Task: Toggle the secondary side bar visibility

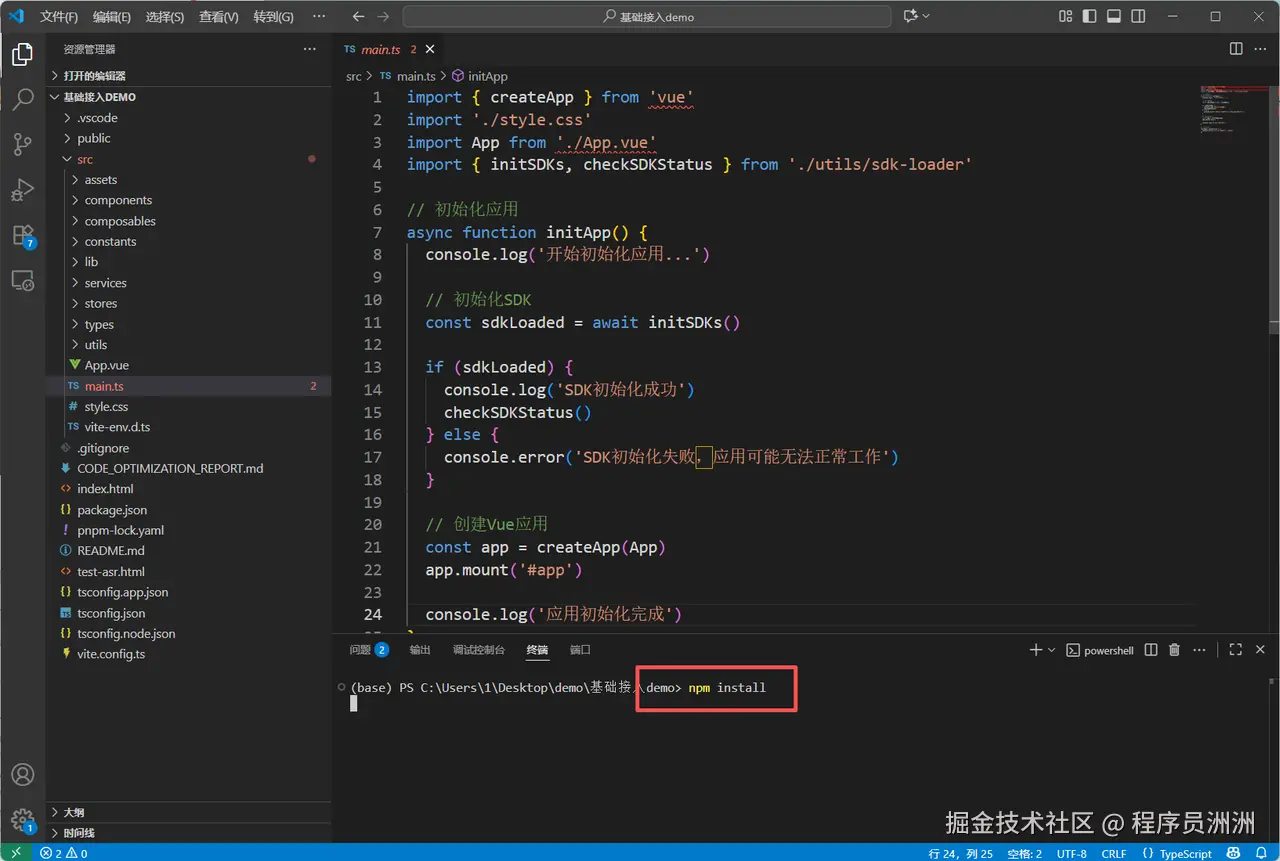Action: 1137,17
